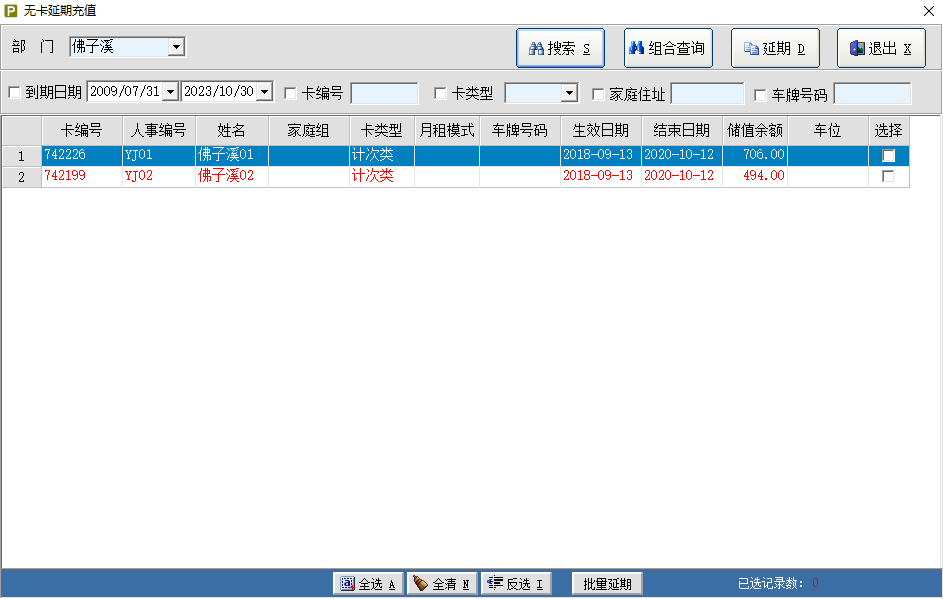Click the 延期 extend button
This screenshot has width=943, height=599.
point(775,48)
